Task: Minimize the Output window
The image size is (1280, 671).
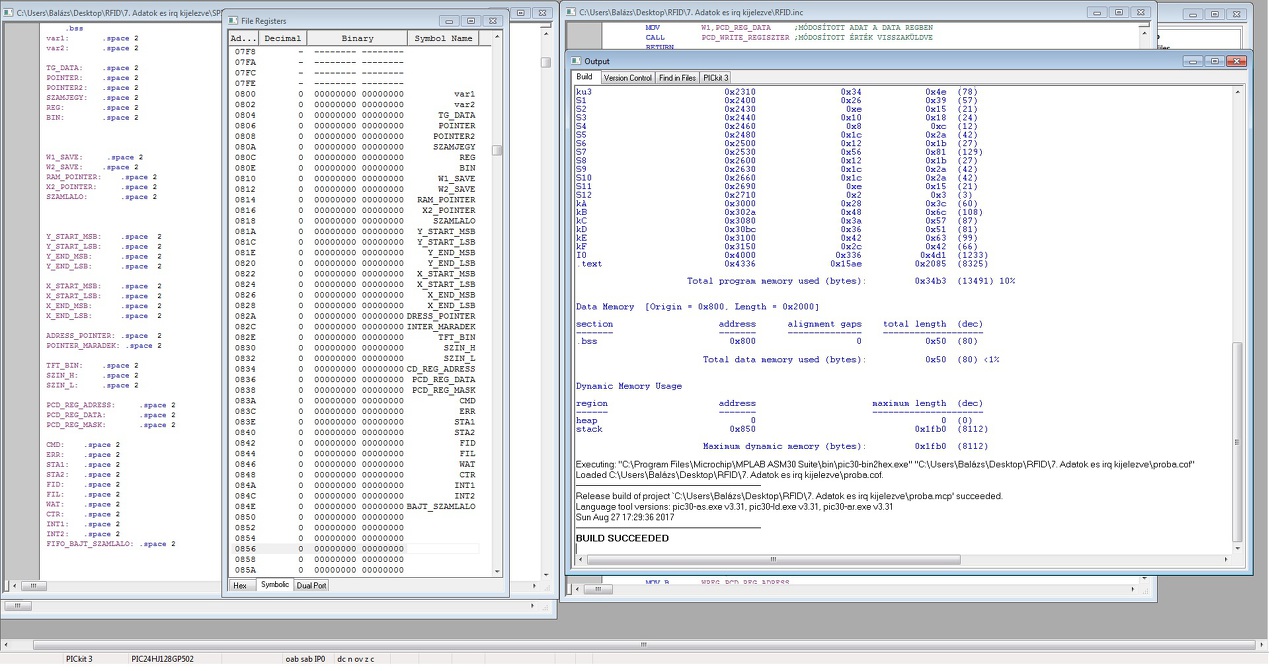Action: click(1192, 61)
